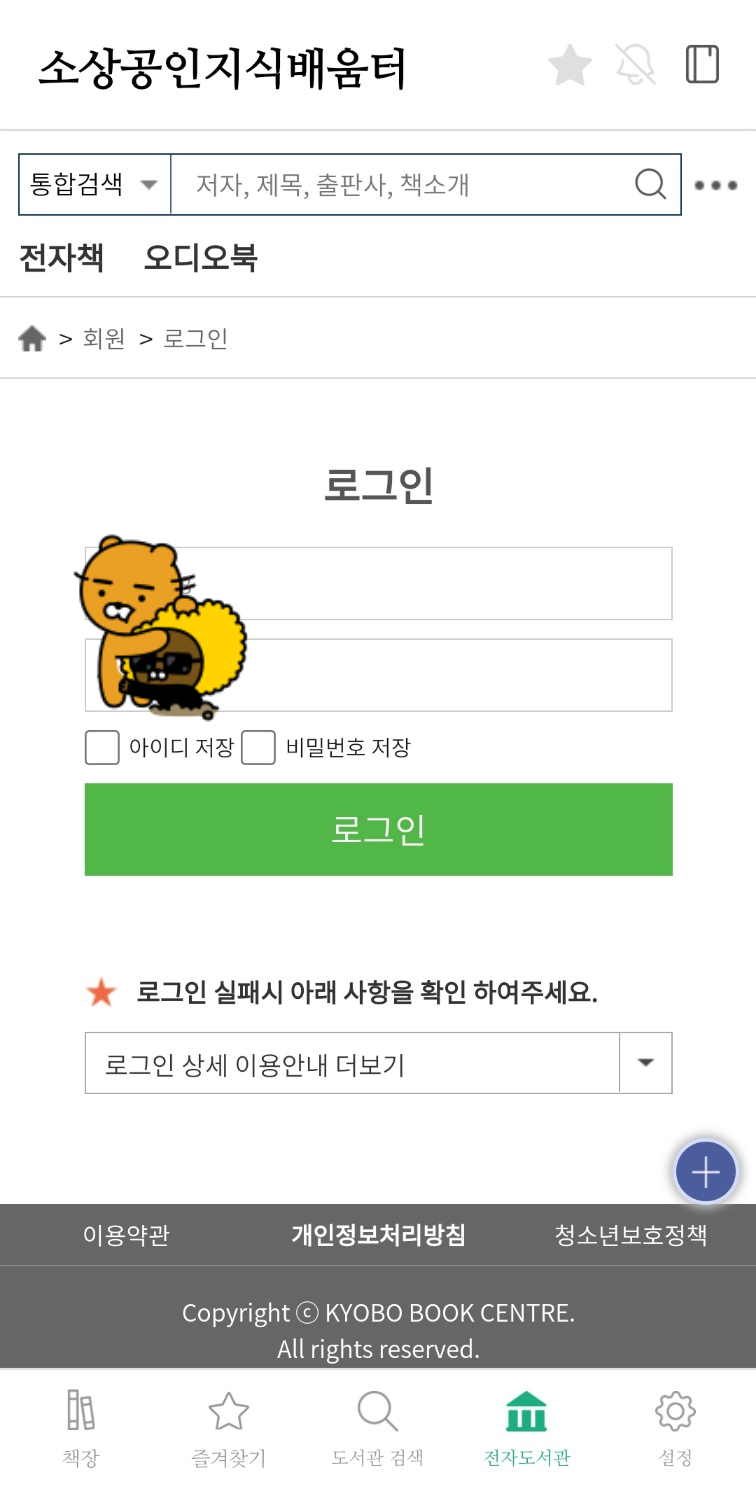The image size is (756, 1493).
Task: Tap the magnifier icon to search
Action: (650, 185)
